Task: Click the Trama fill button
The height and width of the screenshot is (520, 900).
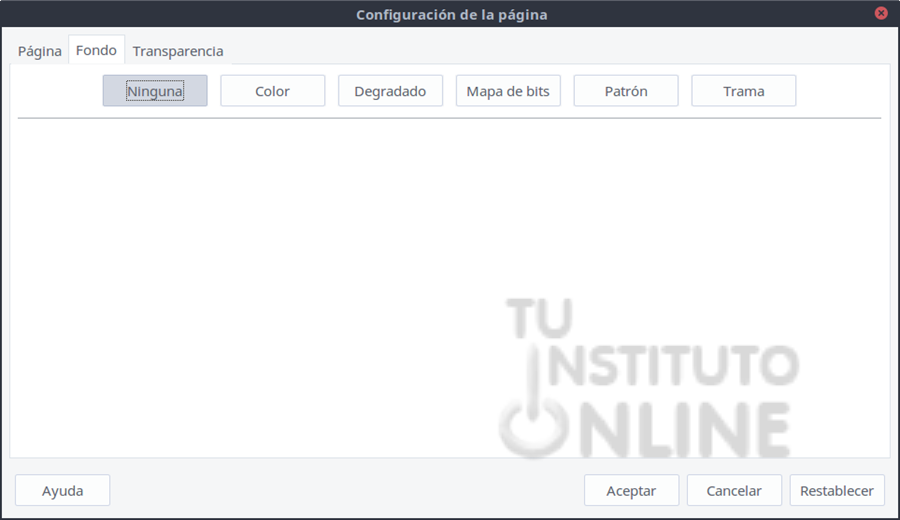Action: (x=744, y=91)
